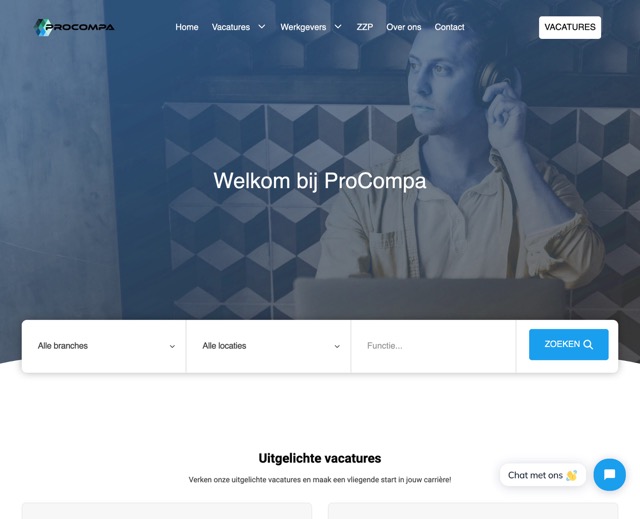Open the Alle locaties dropdown
Viewport: 640px width, 519px height.
(269, 346)
